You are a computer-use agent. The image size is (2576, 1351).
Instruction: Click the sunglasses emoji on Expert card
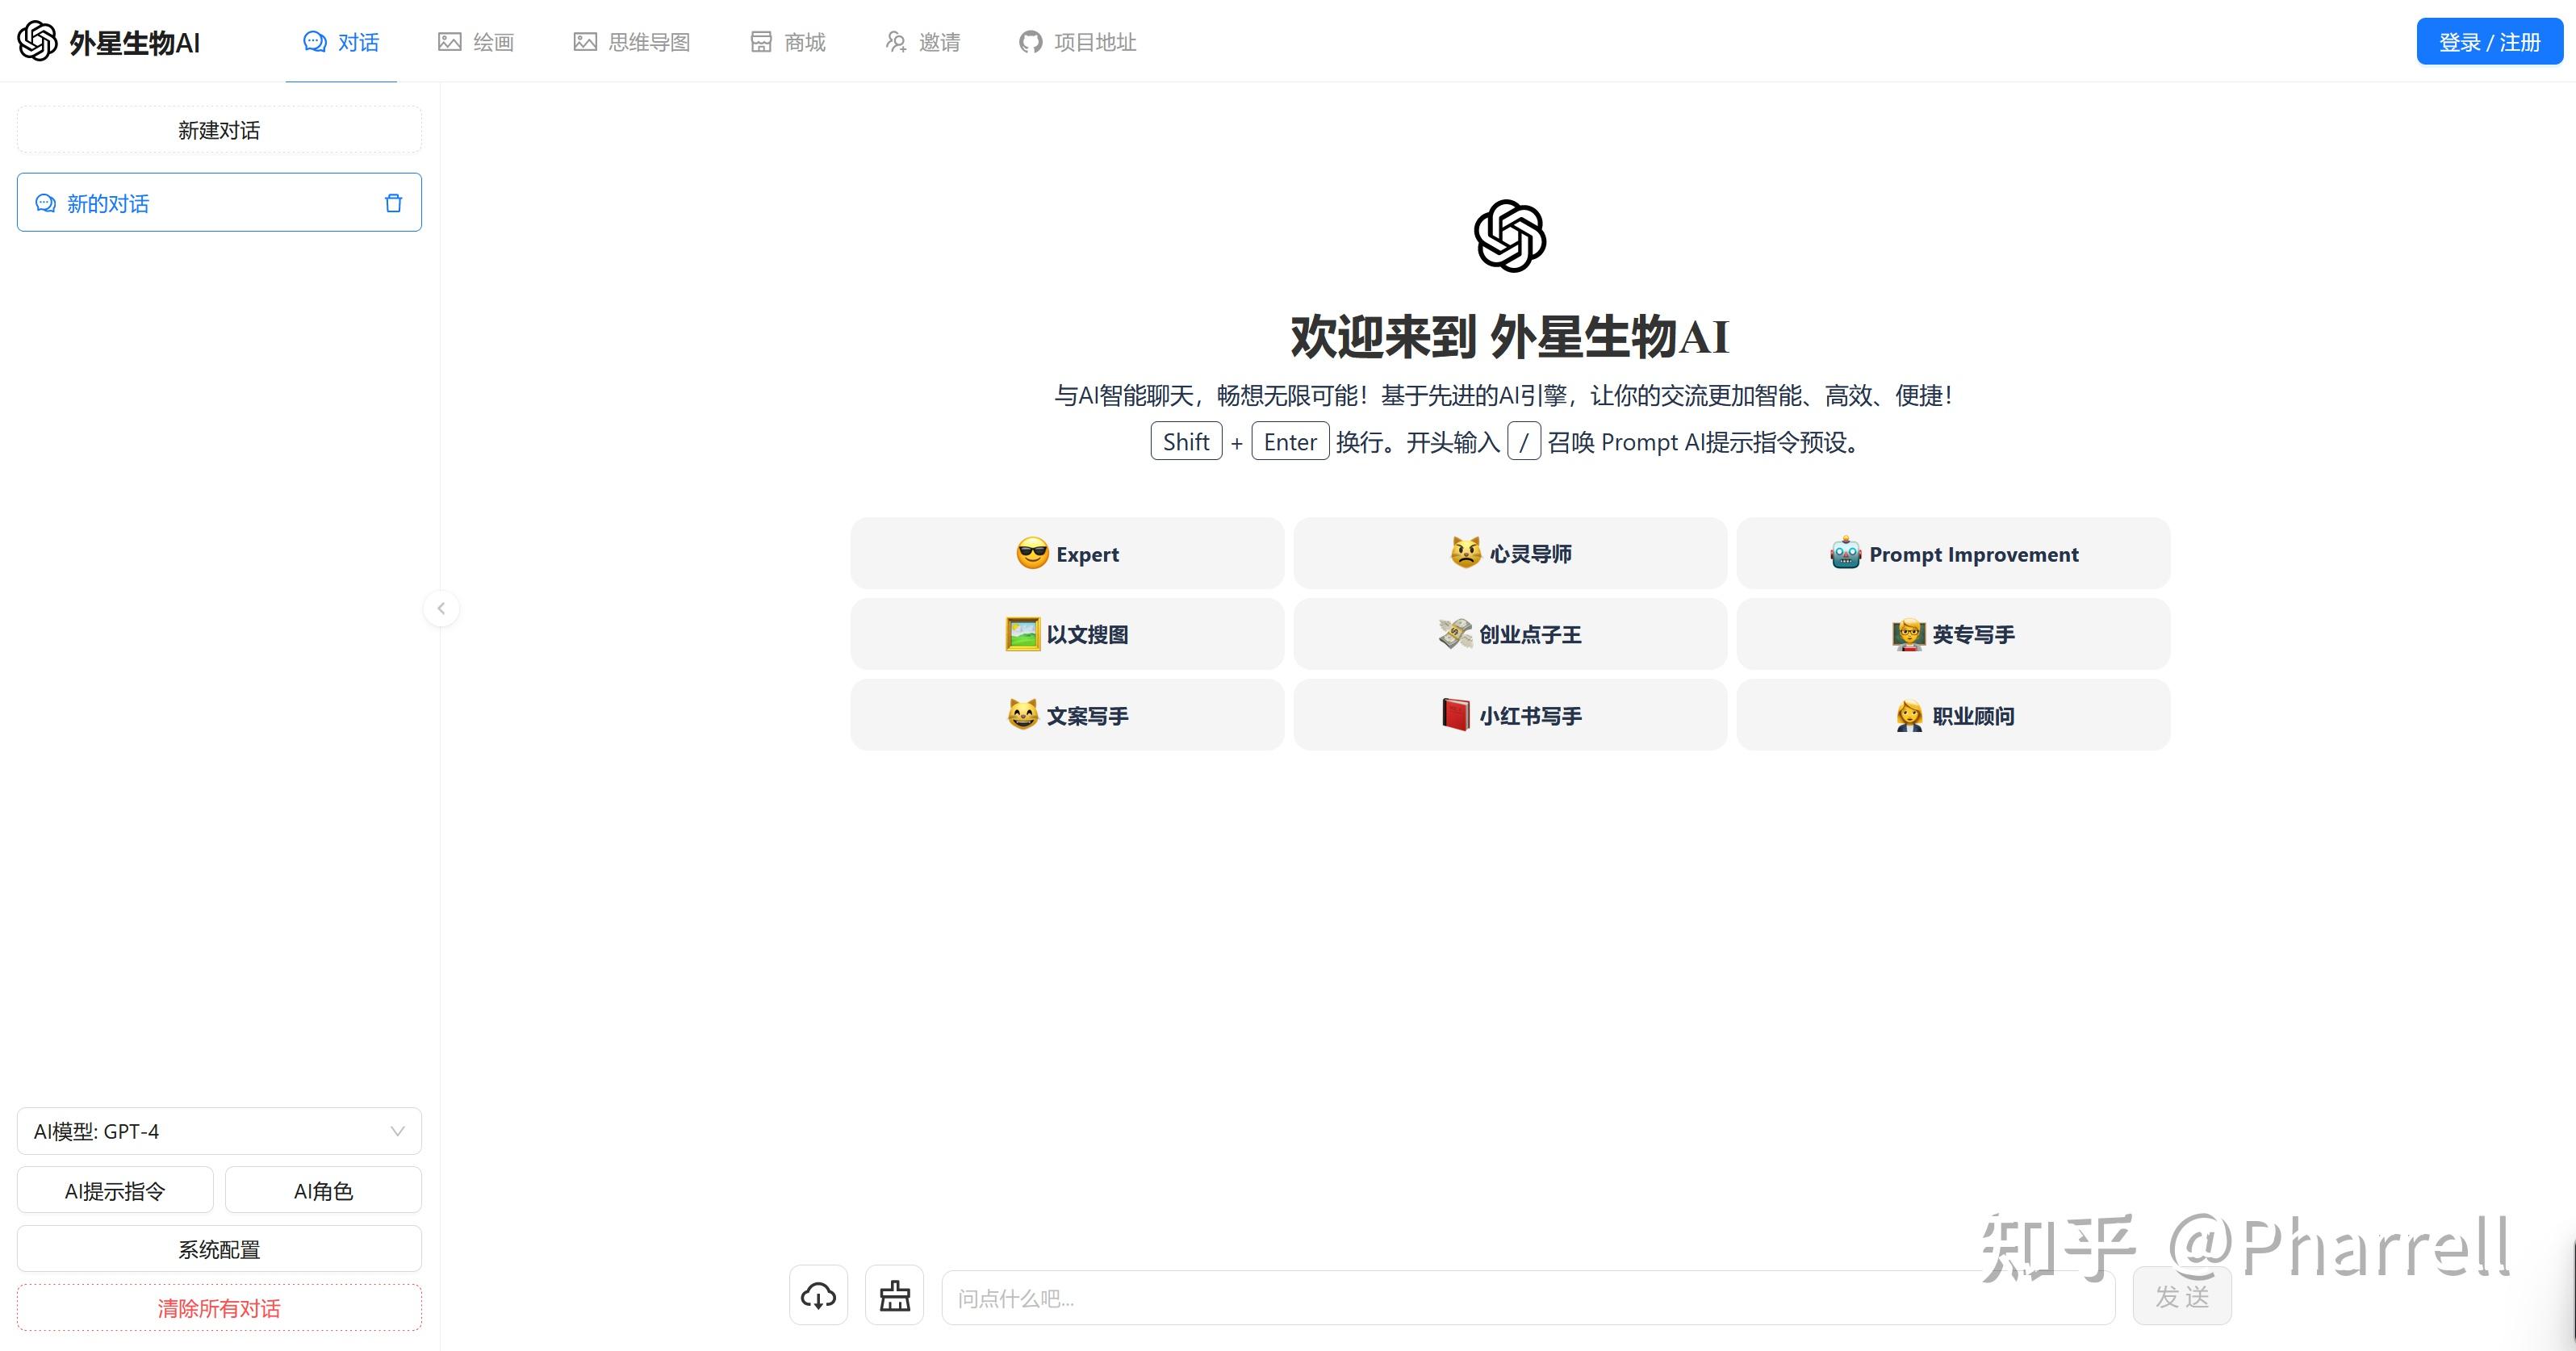coord(1032,553)
